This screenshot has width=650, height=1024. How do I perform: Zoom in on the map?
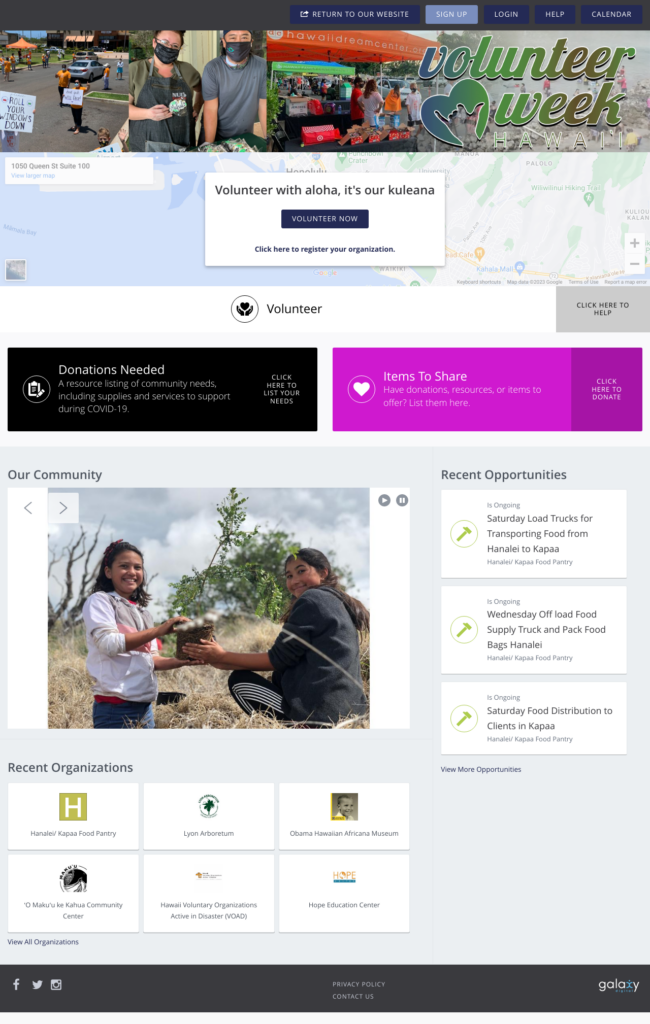pos(634,243)
